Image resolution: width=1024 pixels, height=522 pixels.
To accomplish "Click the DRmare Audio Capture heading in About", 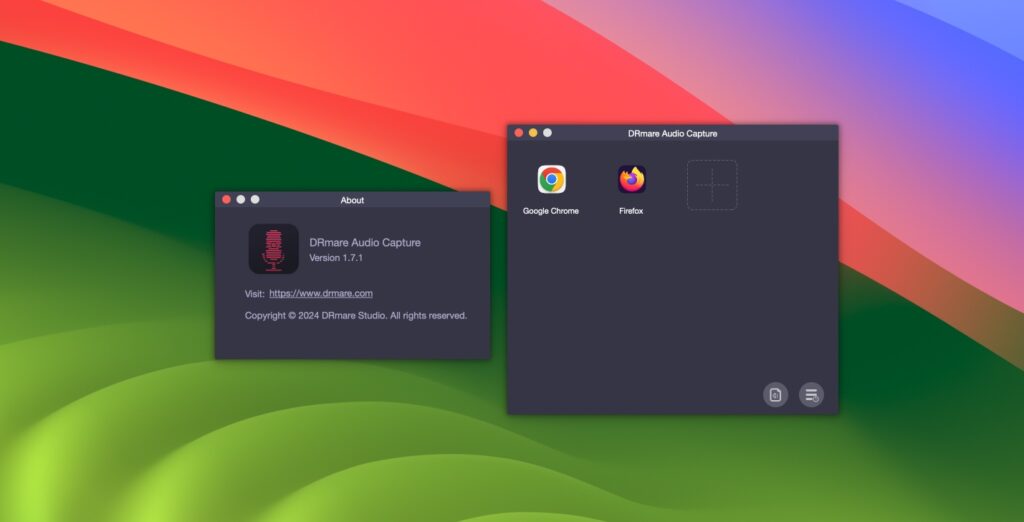I will 365,243.
